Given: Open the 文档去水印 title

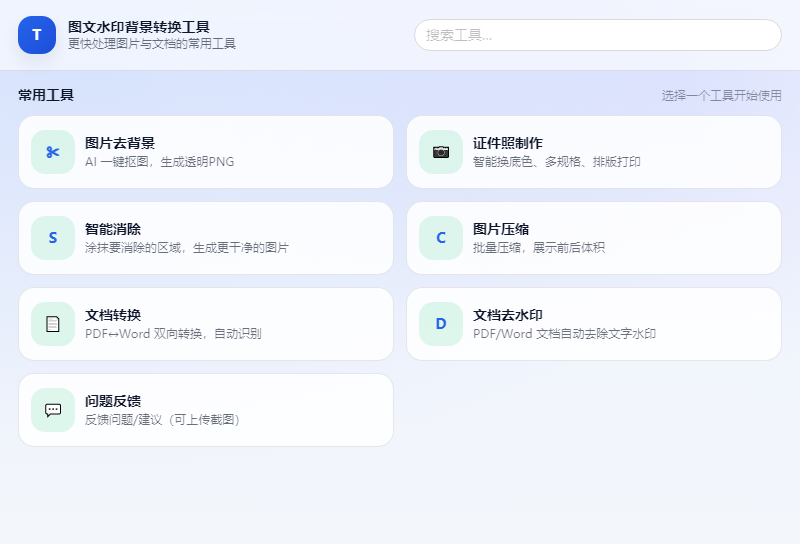Looking at the screenshot, I should (508, 315).
